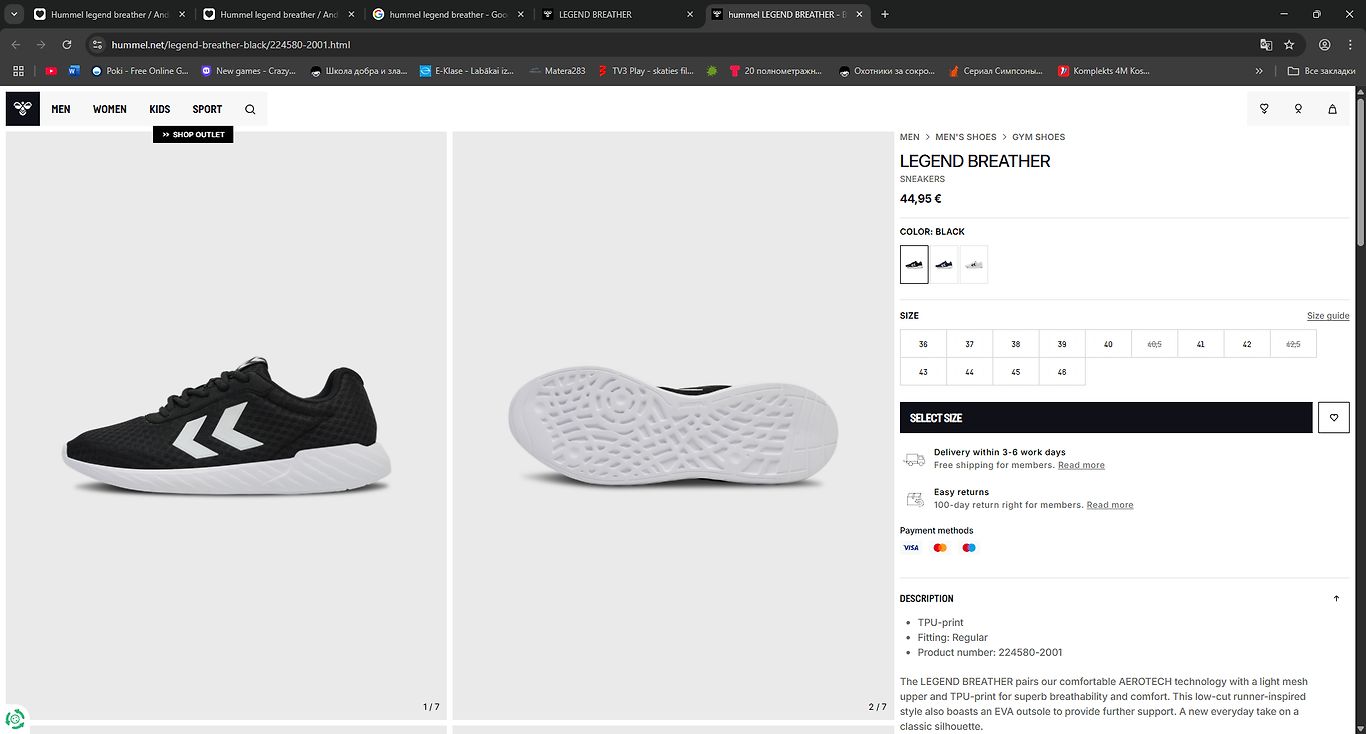Collapse the Description section arrow
The height and width of the screenshot is (734, 1366).
(x=1336, y=599)
